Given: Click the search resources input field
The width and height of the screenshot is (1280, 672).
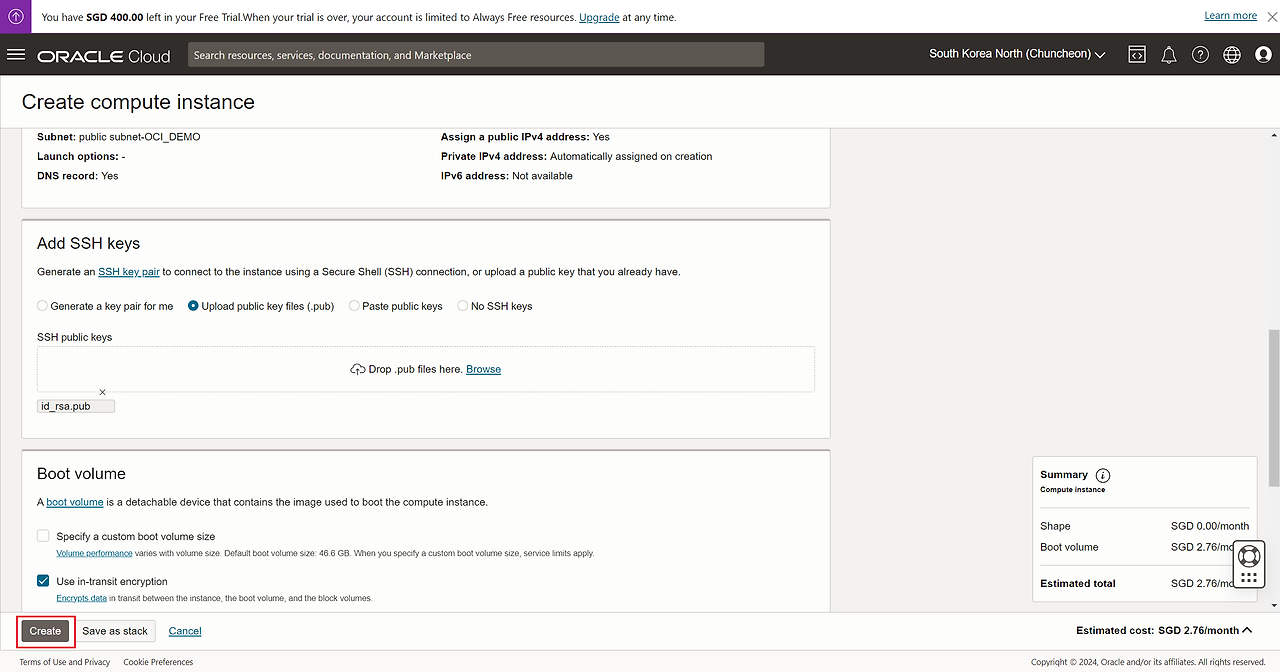Looking at the screenshot, I should tap(475, 55).
